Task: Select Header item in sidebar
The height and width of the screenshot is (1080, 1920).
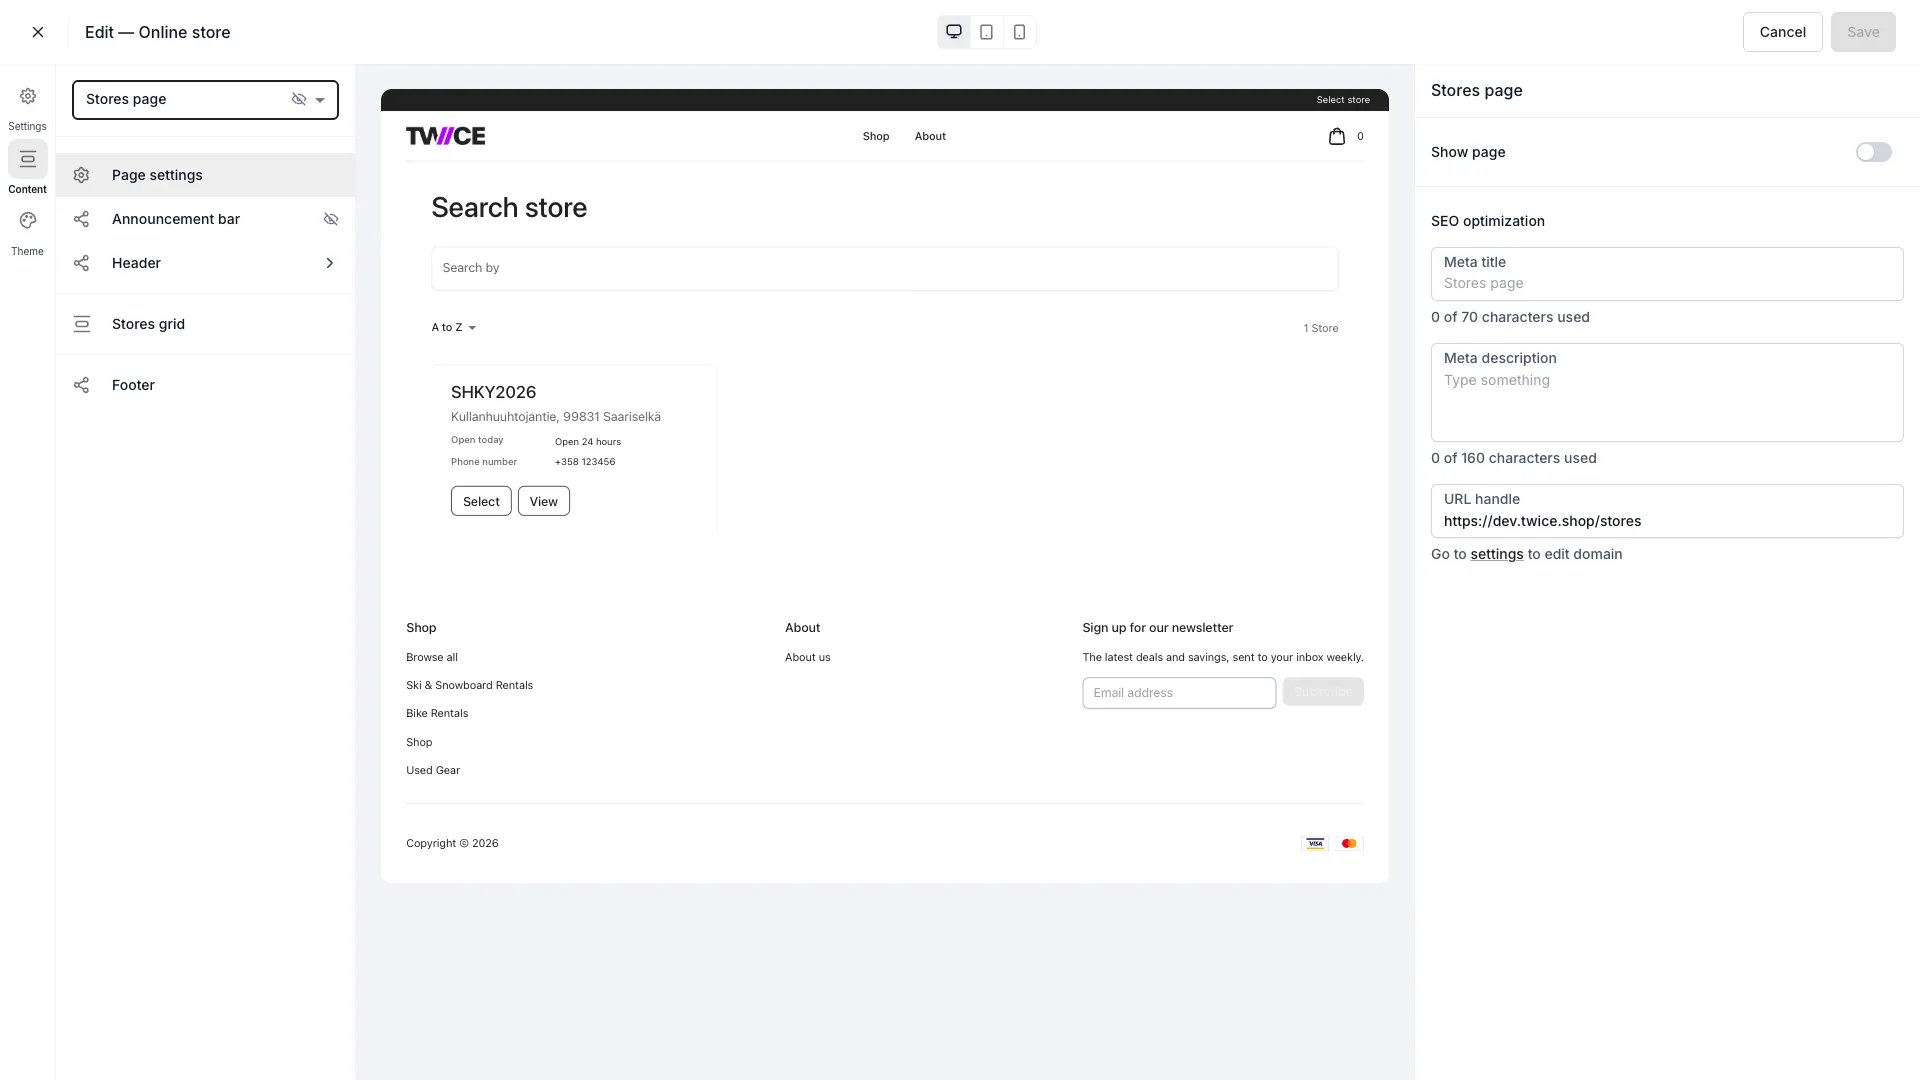Action: pyautogui.click(x=205, y=263)
